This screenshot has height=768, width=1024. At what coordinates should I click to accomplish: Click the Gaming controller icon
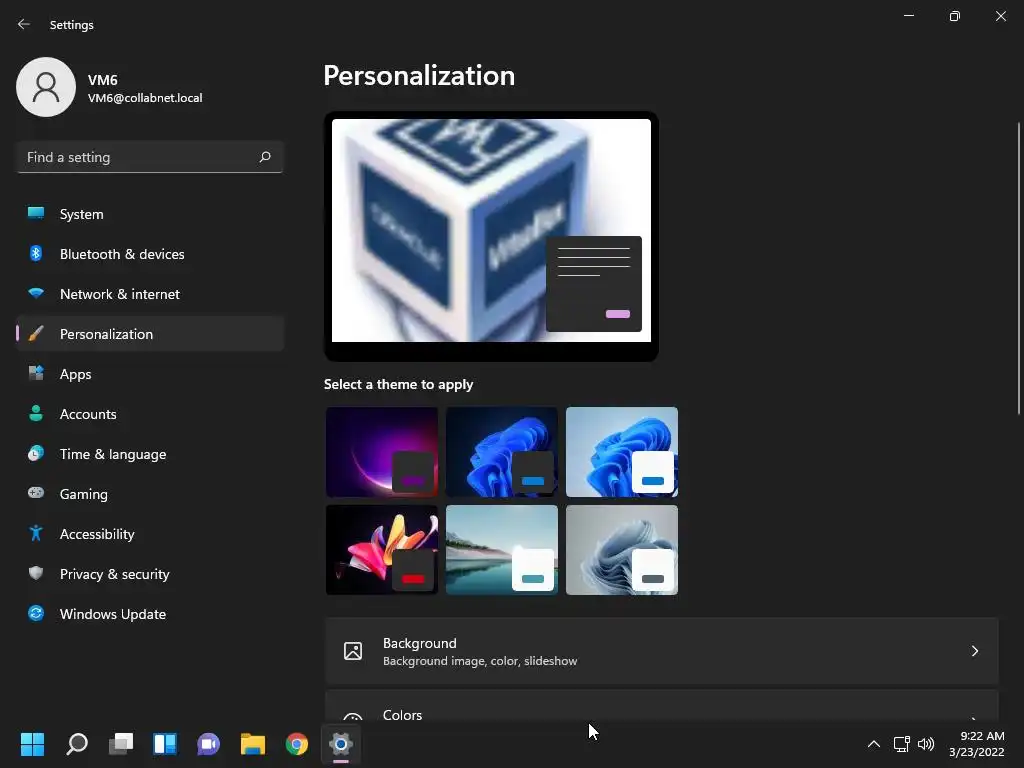pyautogui.click(x=36, y=493)
